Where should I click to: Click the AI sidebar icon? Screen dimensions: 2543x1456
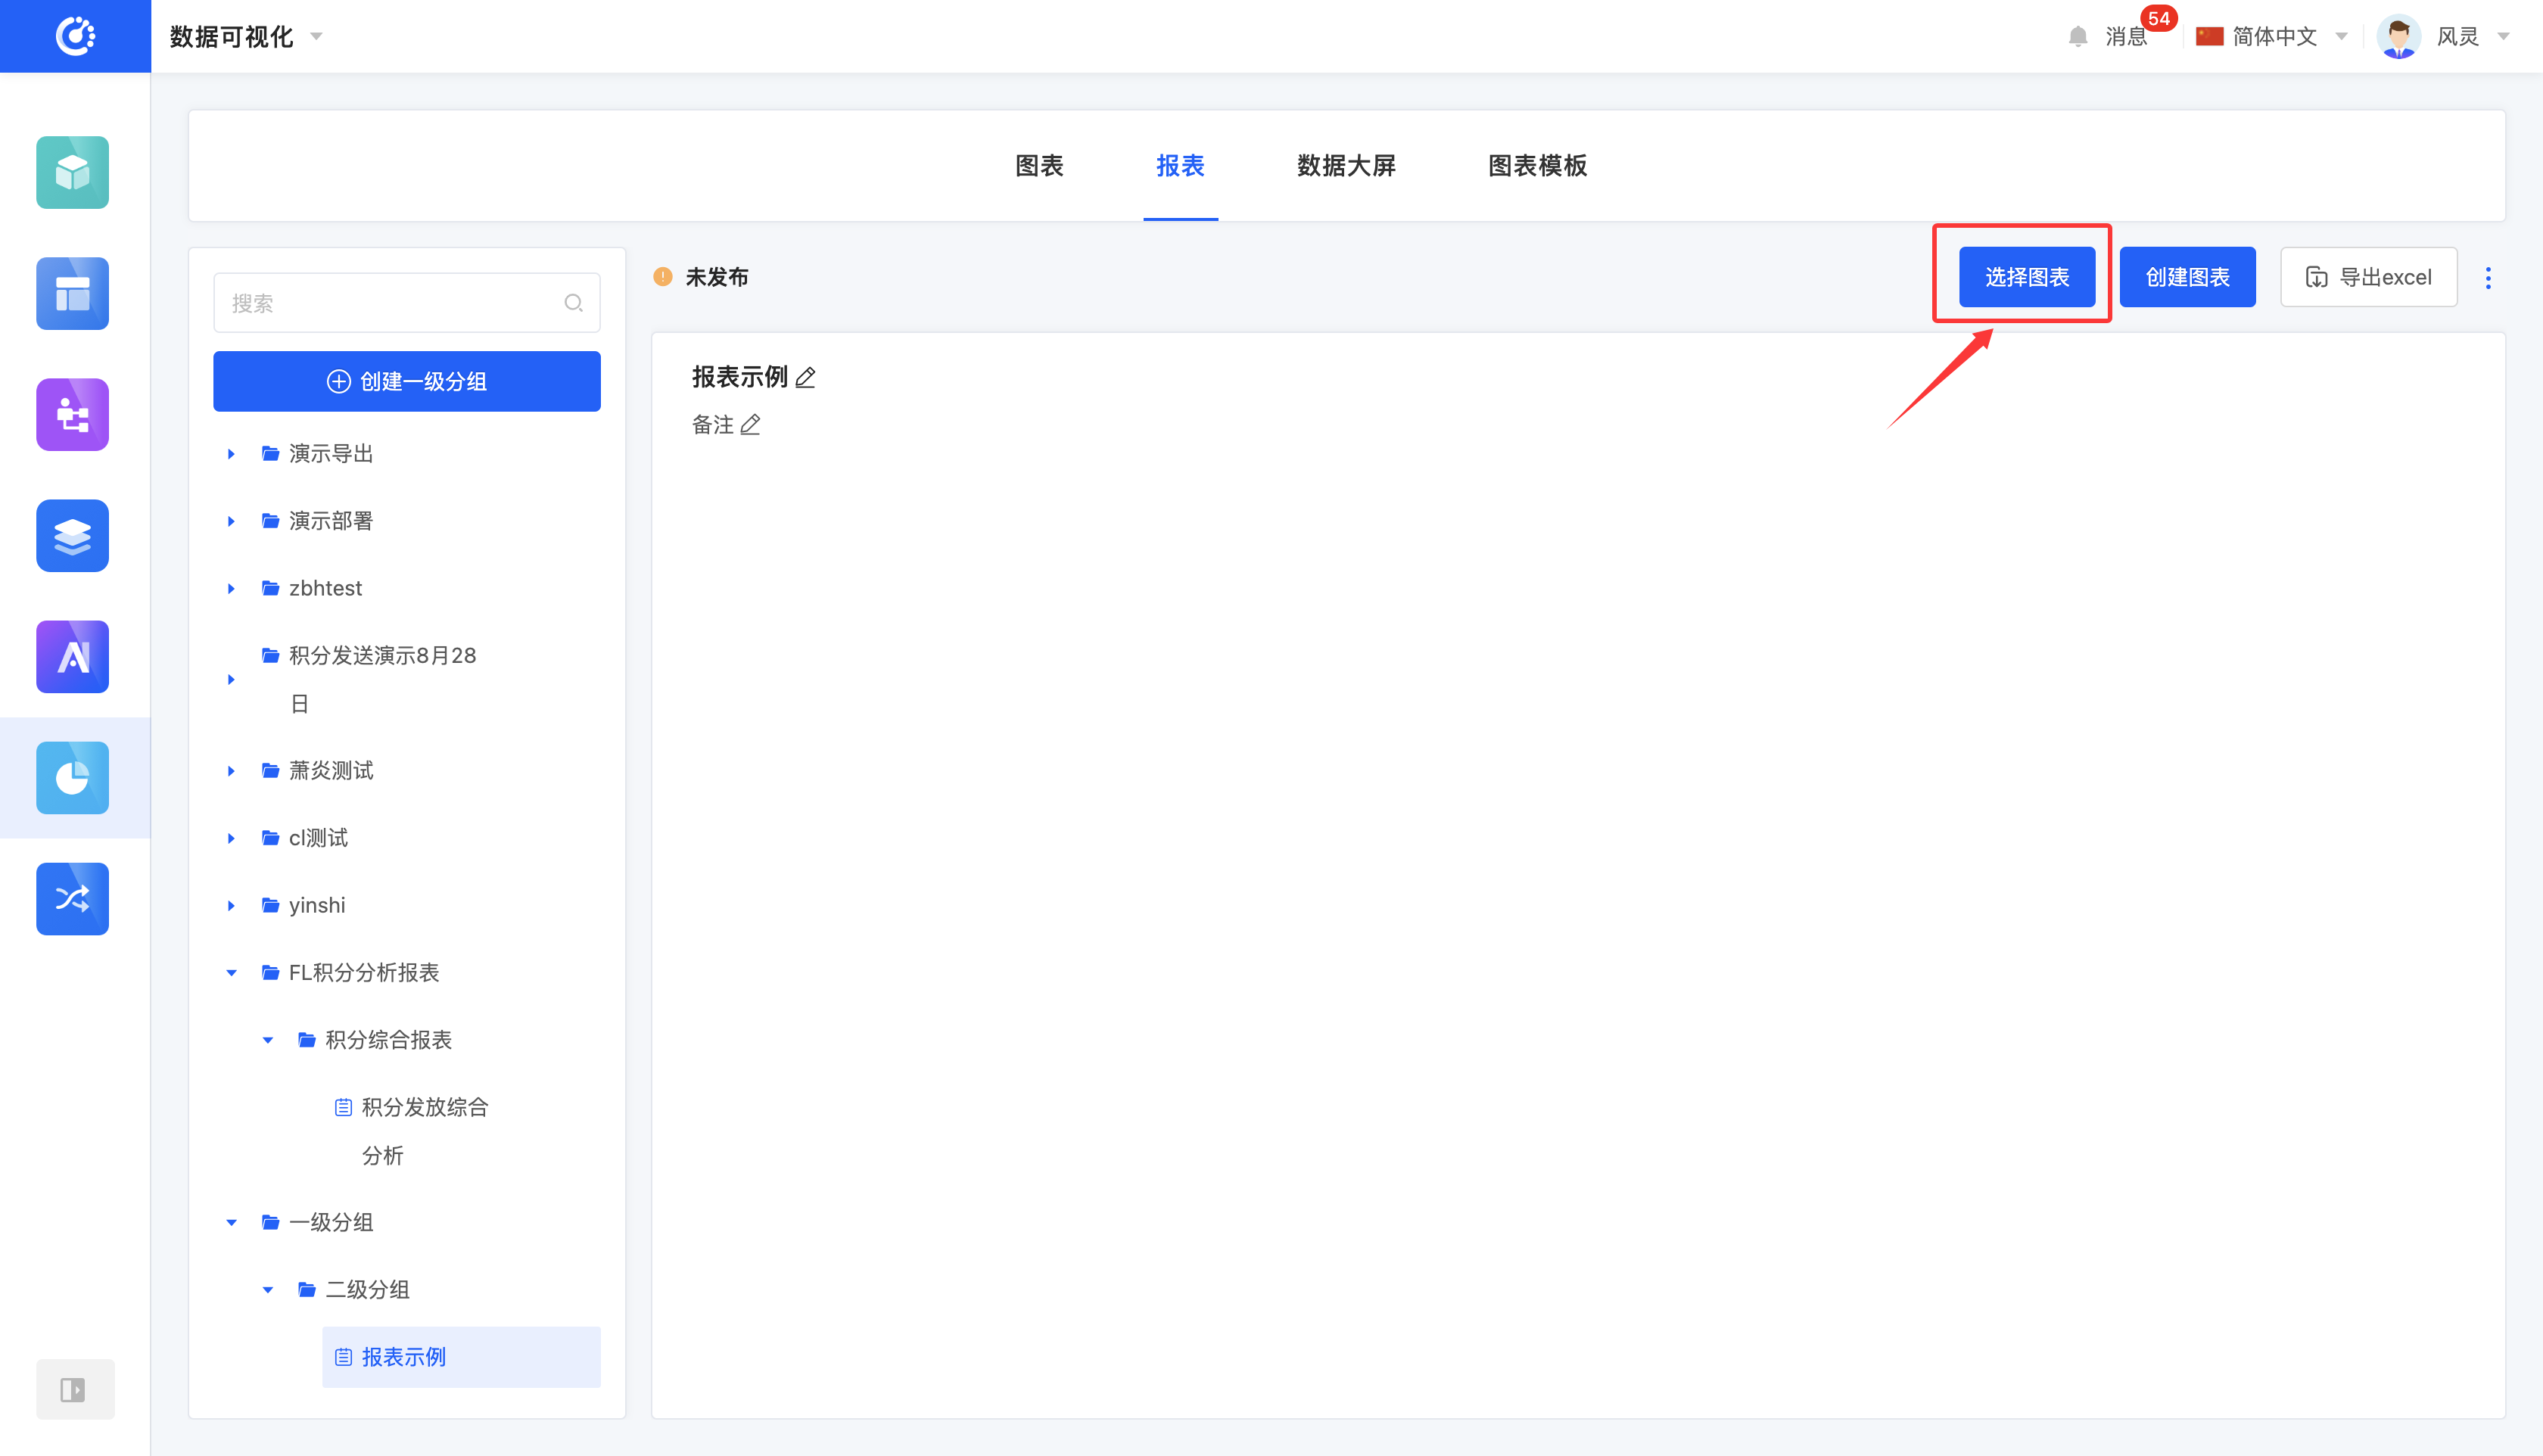72,657
